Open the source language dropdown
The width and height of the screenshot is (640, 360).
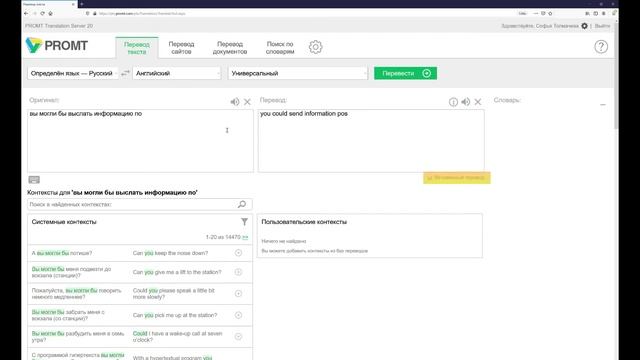73,73
